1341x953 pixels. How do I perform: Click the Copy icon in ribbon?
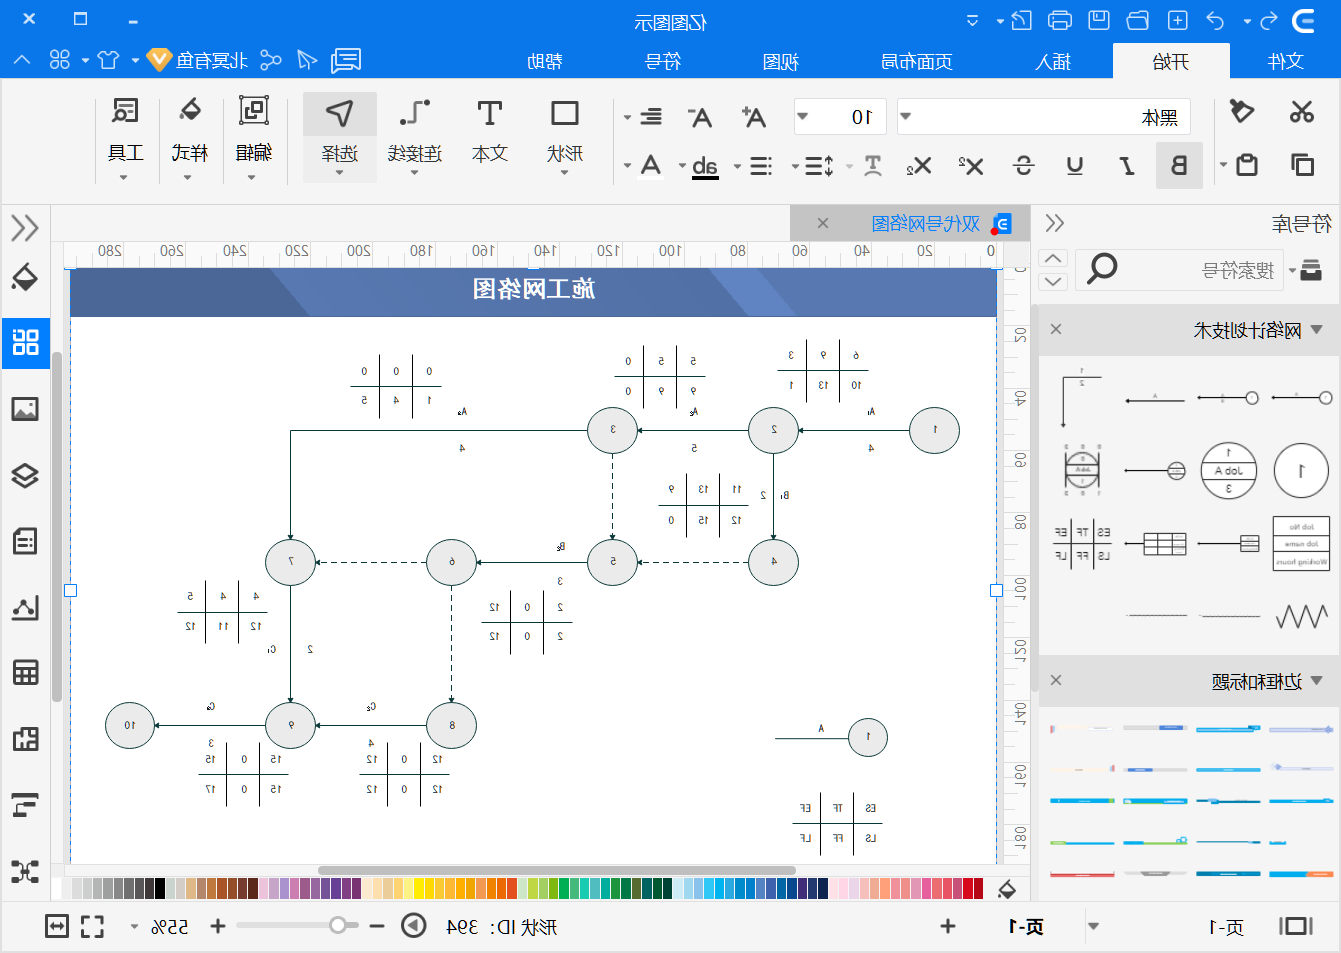tap(1301, 164)
